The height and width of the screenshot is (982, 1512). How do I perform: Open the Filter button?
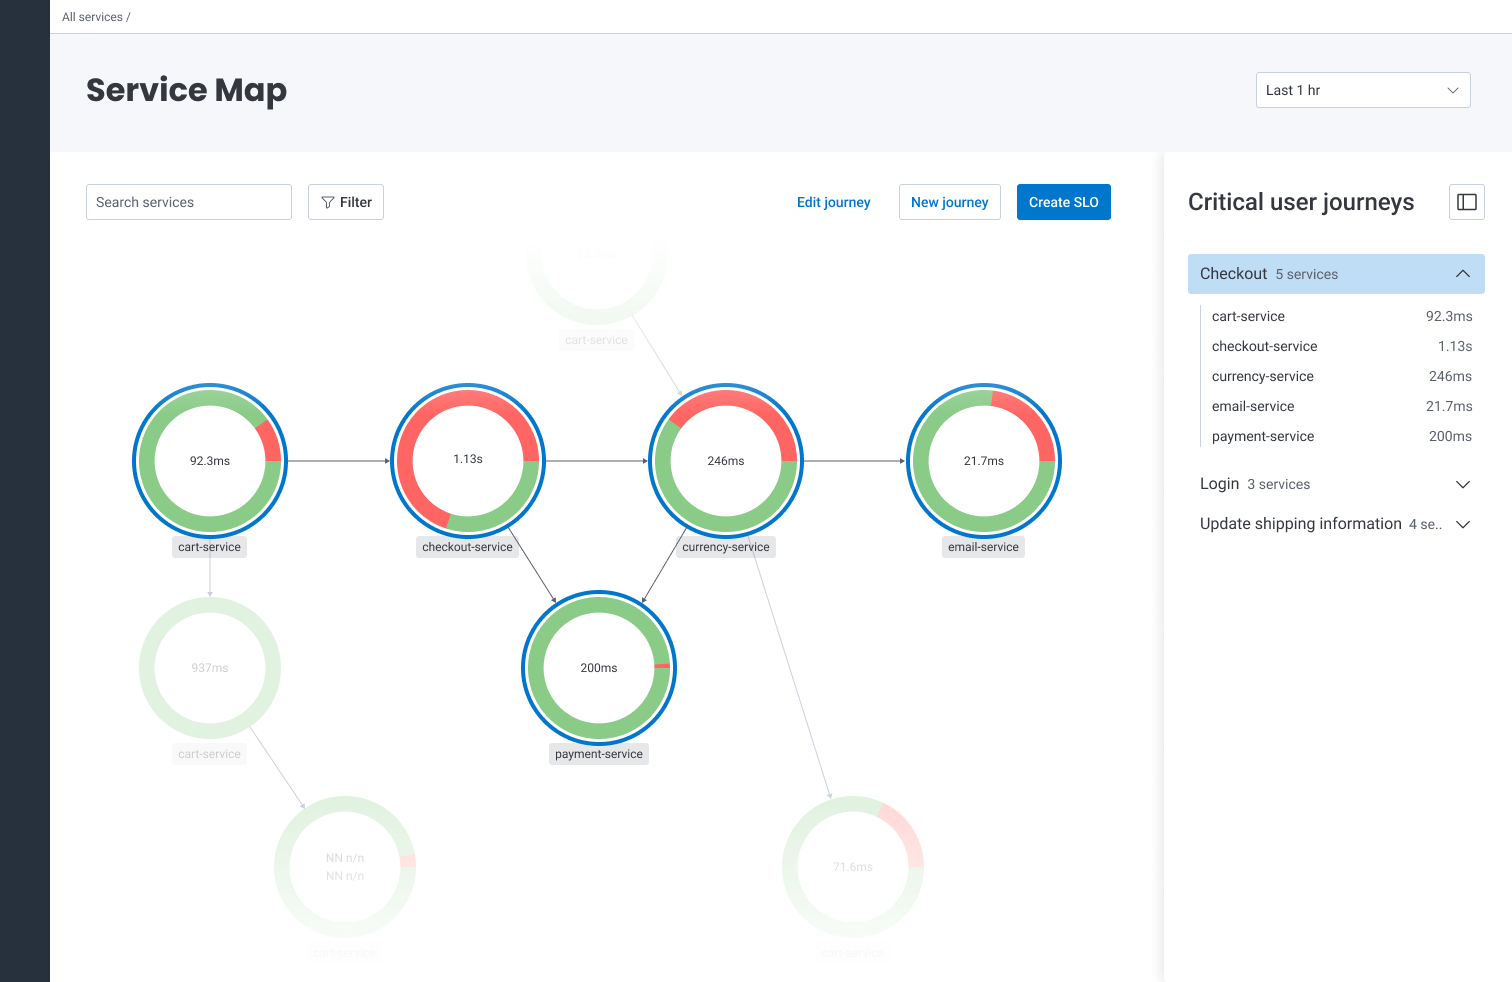(346, 202)
